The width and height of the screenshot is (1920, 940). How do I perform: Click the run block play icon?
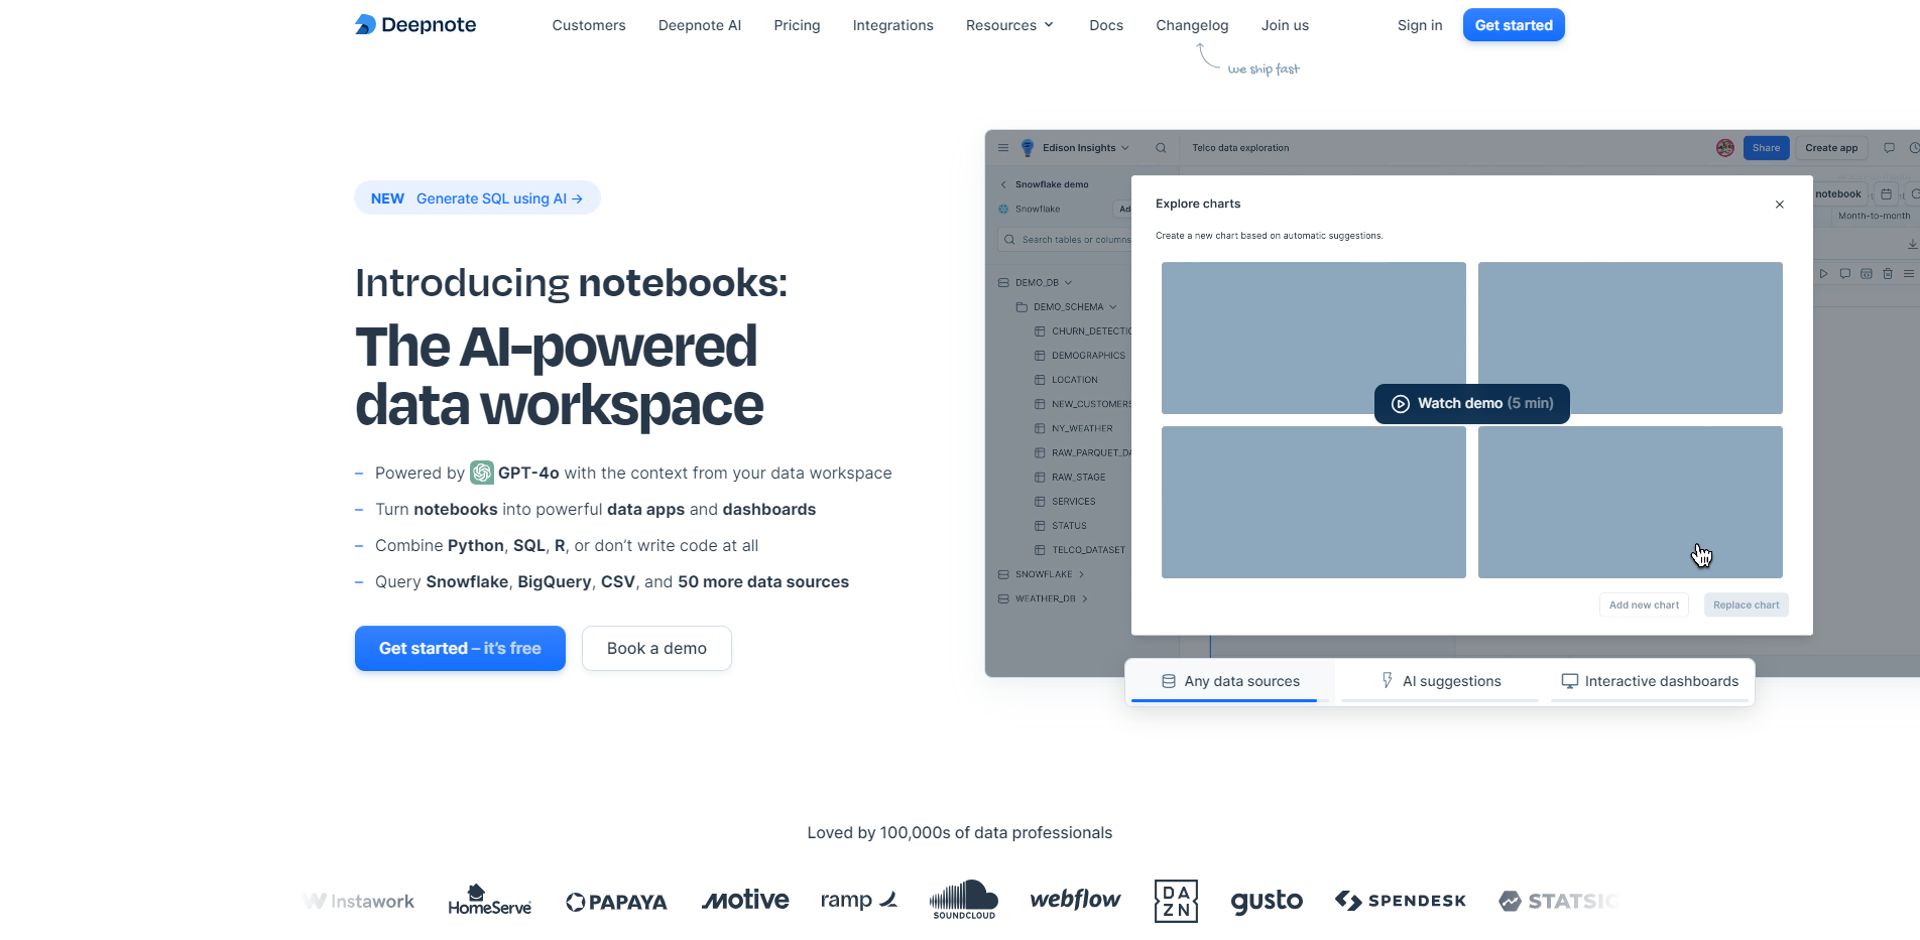[x=1824, y=274]
